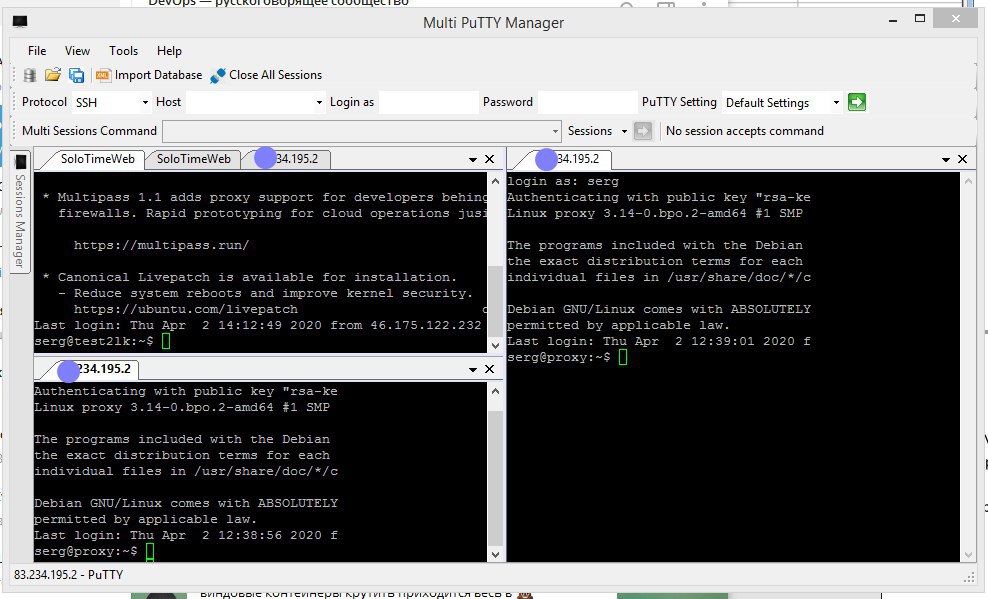Click the scrollbar thumb in bottom-left terminal
The image size is (988, 599).
coord(495,478)
